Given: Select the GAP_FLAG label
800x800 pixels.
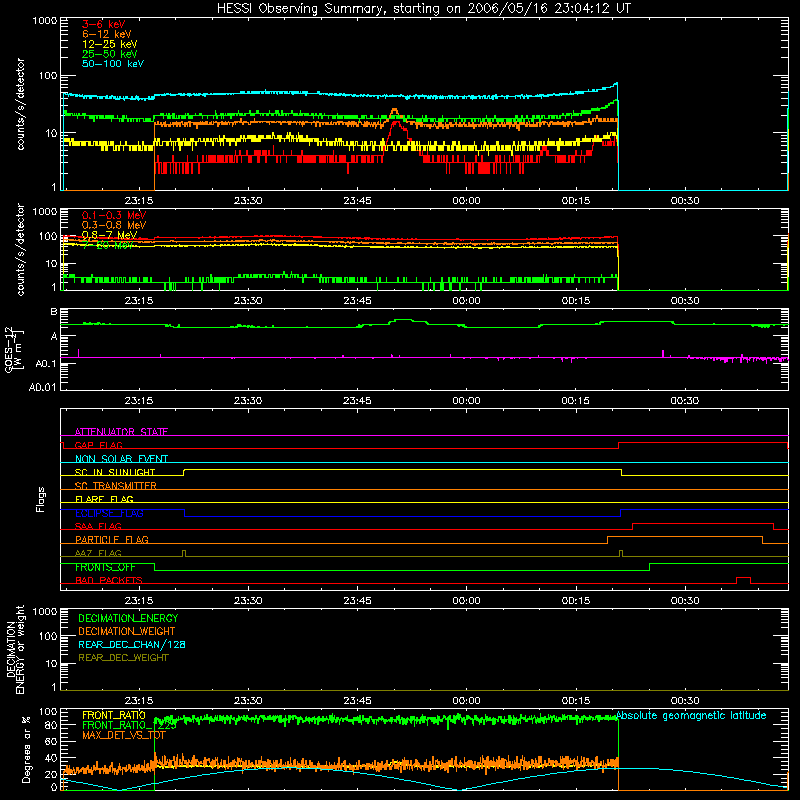Looking at the screenshot, I should [x=98, y=445].
